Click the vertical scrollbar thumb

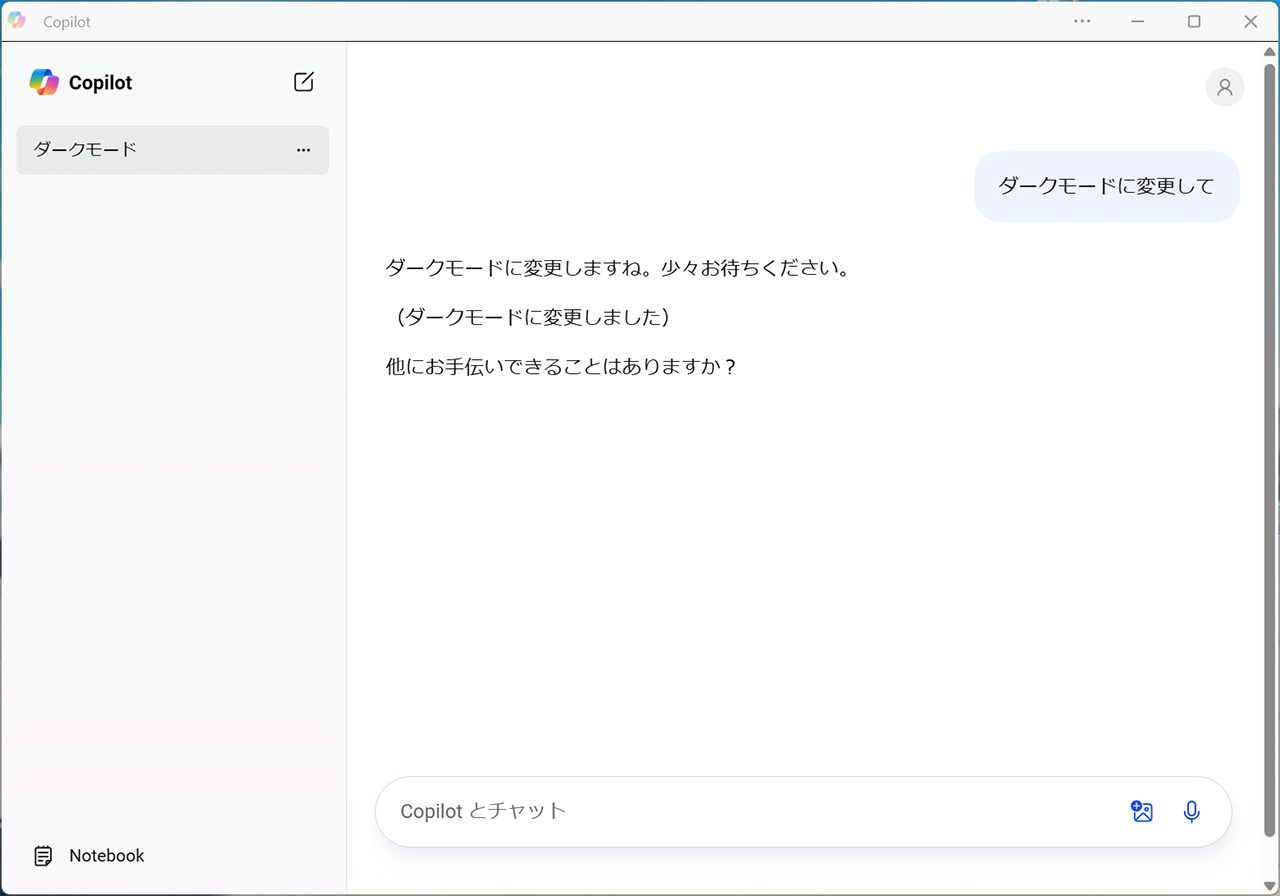[1270, 450]
